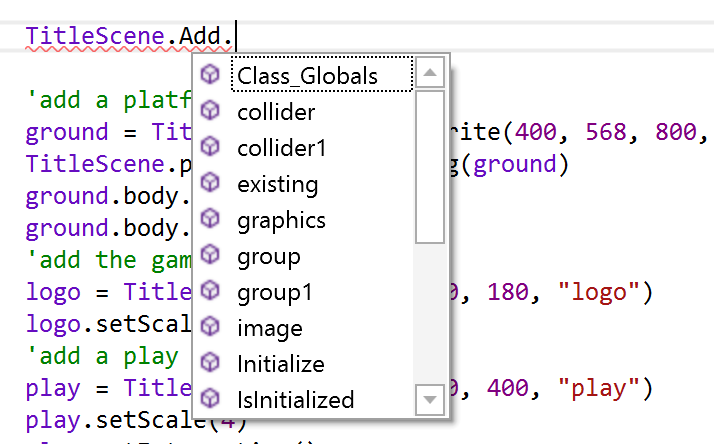The height and width of the screenshot is (444, 714).
Task: Click the autocomplete scrollbar thumb
Action: tap(430, 167)
